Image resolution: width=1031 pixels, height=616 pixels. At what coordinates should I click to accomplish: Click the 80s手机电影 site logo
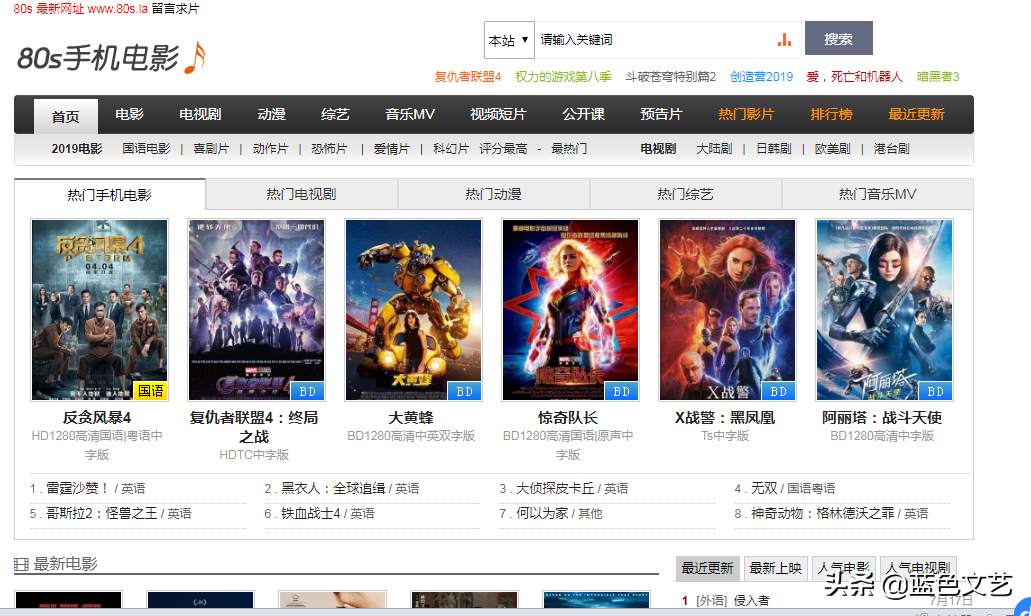(112, 58)
